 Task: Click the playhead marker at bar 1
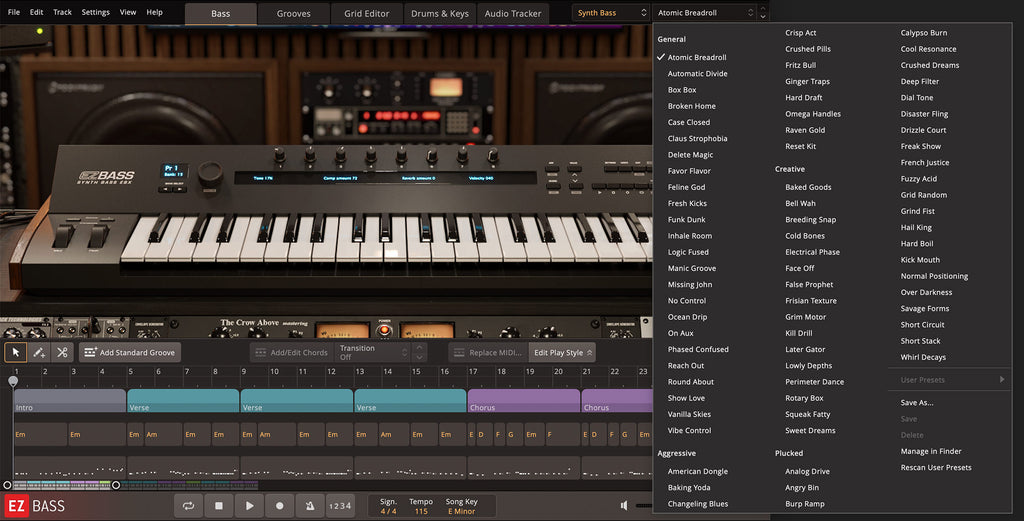[x=13, y=381]
